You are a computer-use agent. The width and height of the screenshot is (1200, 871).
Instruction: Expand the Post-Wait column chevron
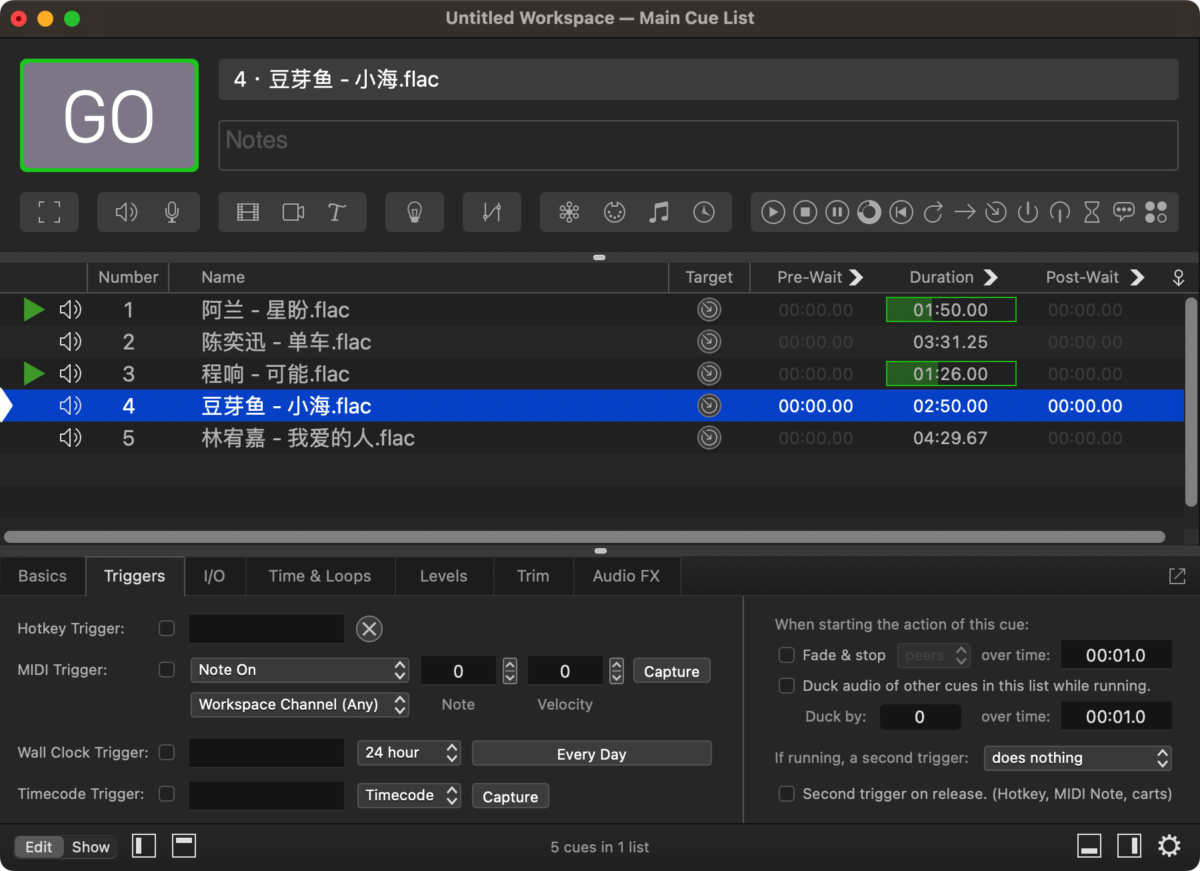pos(1137,277)
